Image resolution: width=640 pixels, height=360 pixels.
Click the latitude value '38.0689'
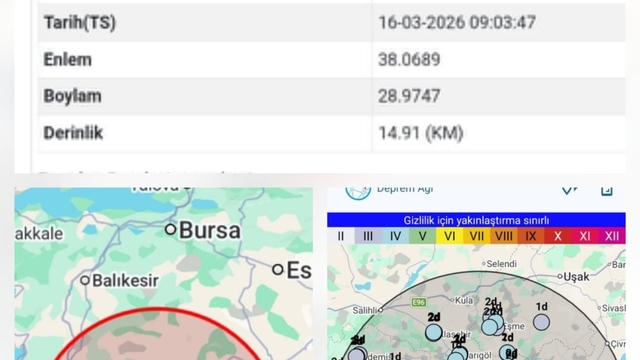(409, 60)
